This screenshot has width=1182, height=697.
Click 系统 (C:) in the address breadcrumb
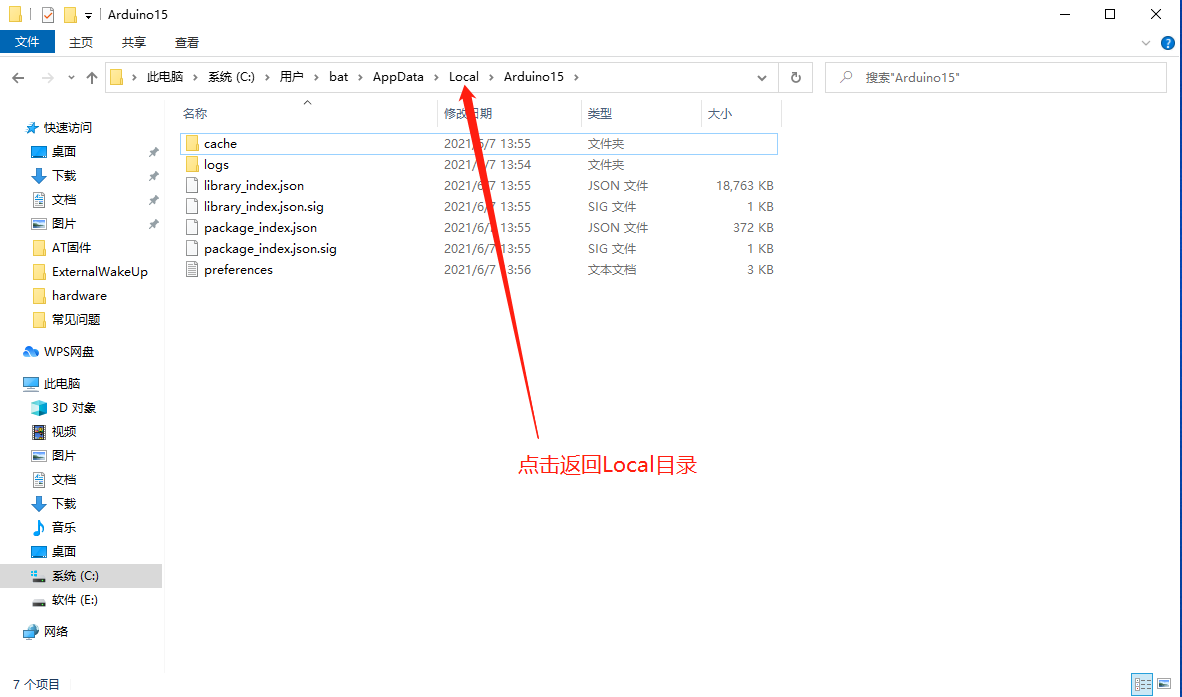pos(231,77)
